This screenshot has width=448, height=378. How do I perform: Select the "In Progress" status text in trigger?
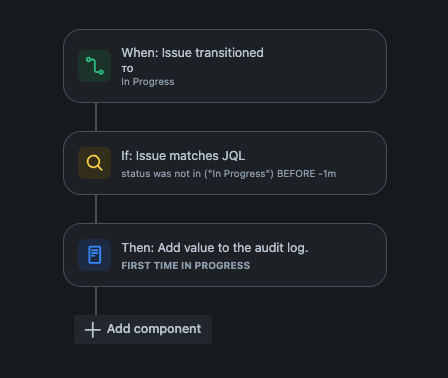pos(148,82)
